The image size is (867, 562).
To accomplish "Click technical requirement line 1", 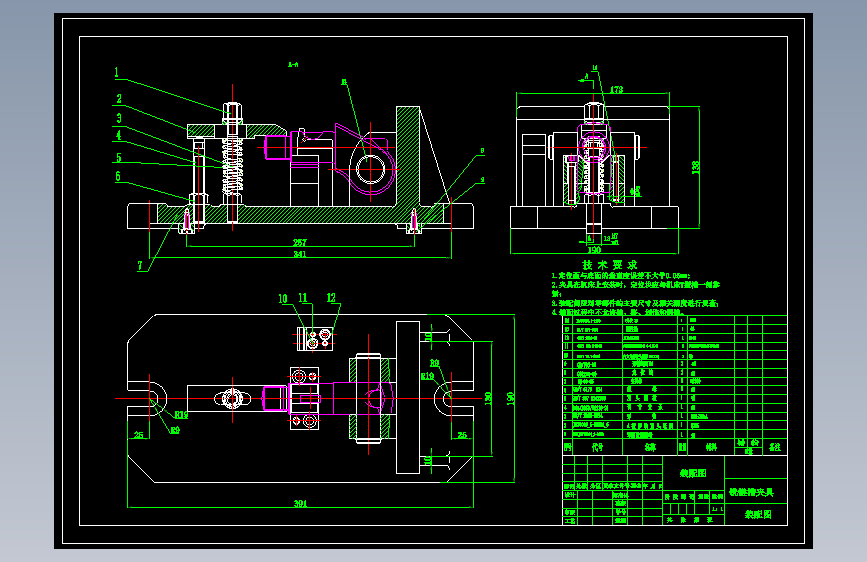I will click(621, 275).
